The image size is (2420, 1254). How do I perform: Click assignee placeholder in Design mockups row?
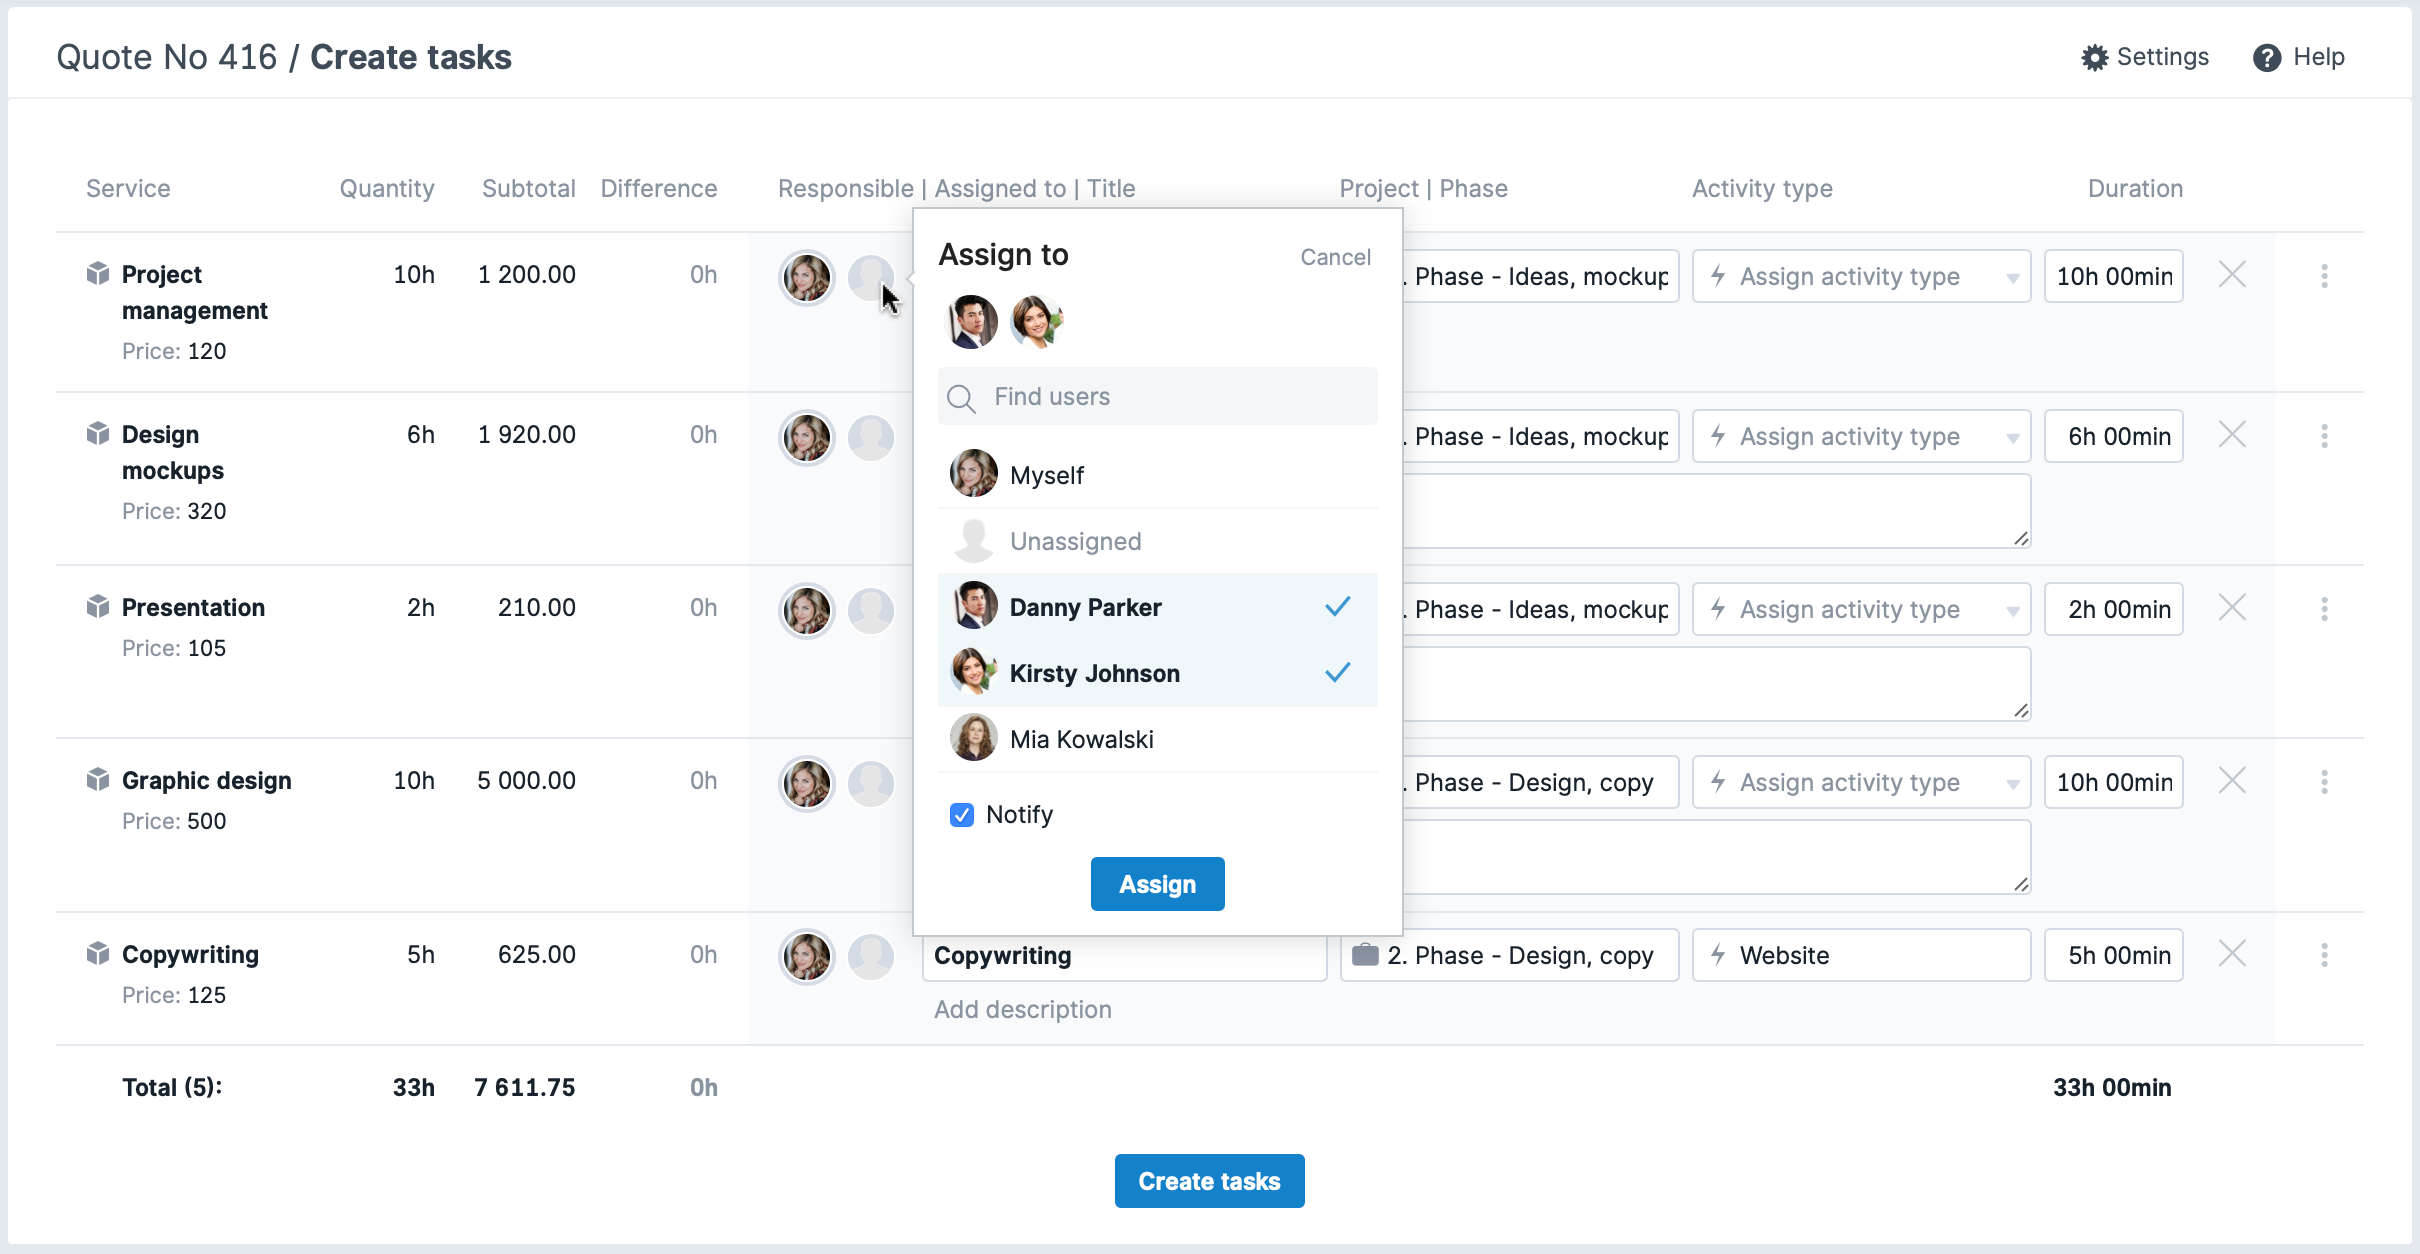tap(871, 437)
